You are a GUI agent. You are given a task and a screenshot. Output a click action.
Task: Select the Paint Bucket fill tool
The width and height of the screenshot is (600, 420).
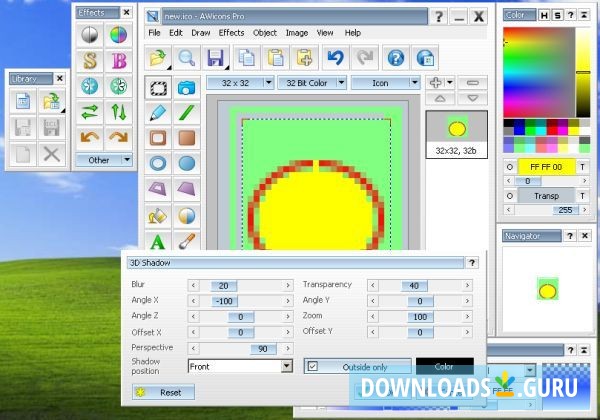[x=158, y=216]
